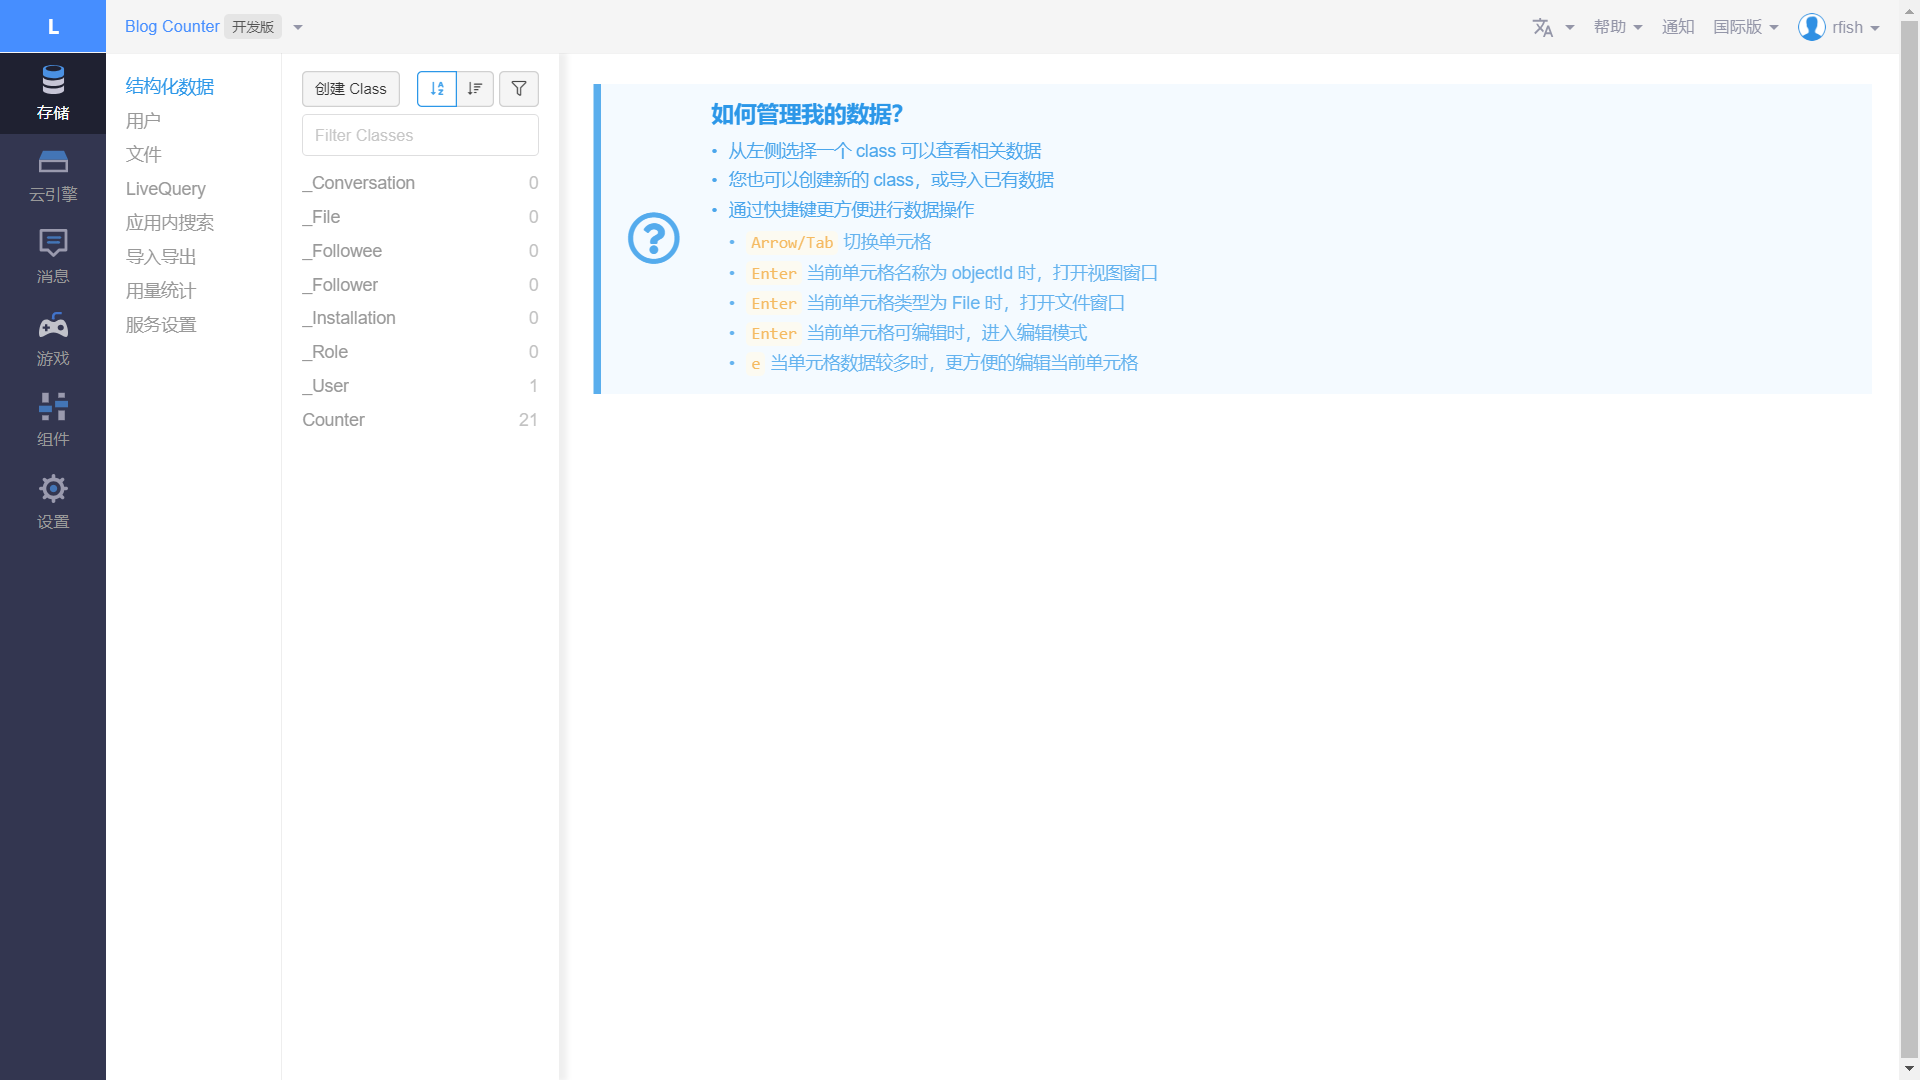The width and height of the screenshot is (1920, 1080).
Task: Click the Filter Classes input field
Action: pyautogui.click(x=420, y=135)
